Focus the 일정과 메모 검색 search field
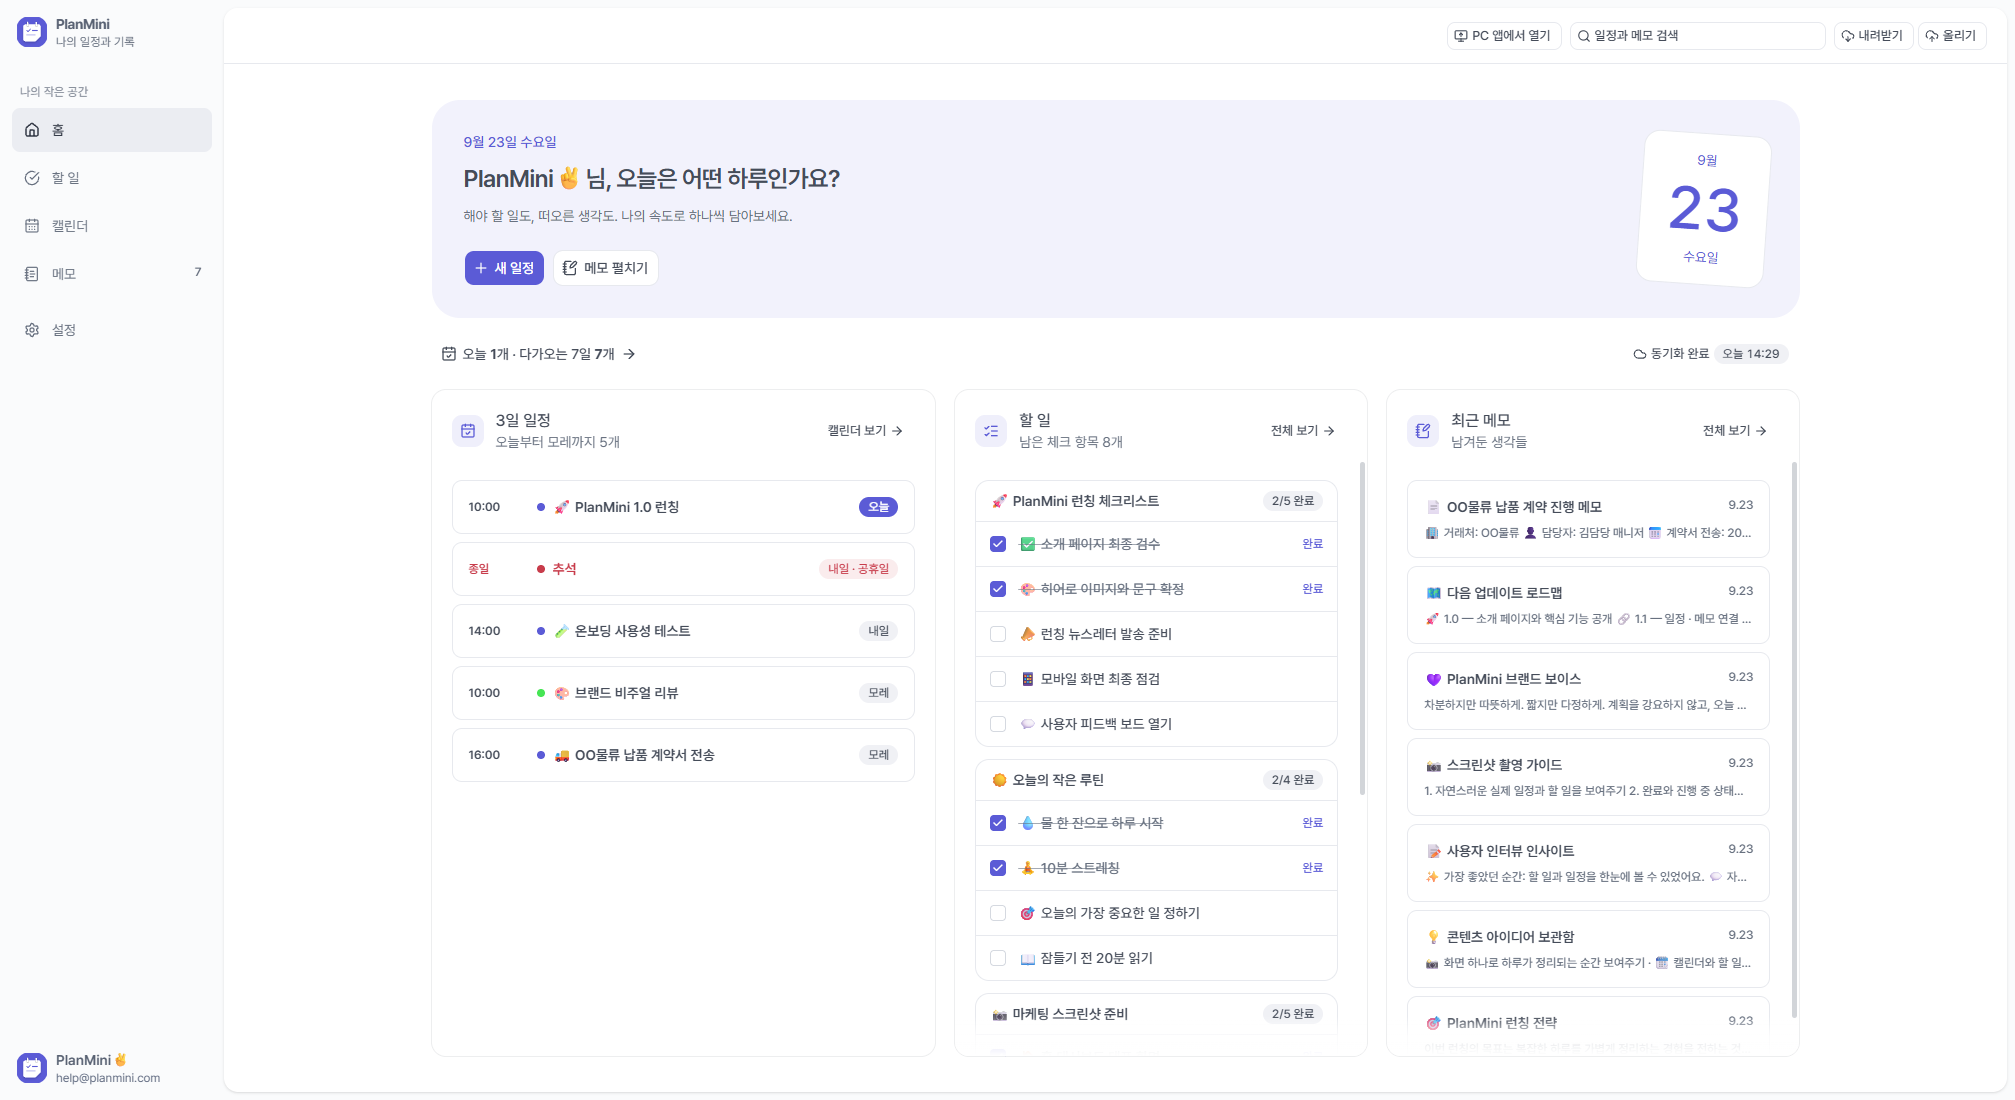 (1698, 36)
